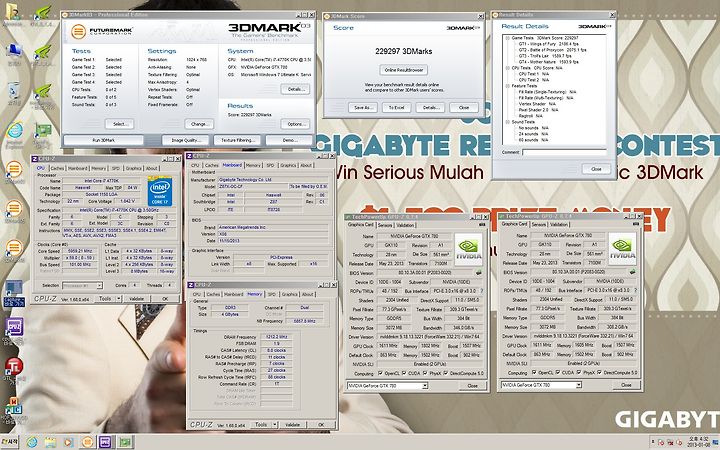Image resolution: width=720 pixels, height=450 pixels.
Task: Click NVIDIA logo in the left GPU-Z window
Action: [468, 249]
